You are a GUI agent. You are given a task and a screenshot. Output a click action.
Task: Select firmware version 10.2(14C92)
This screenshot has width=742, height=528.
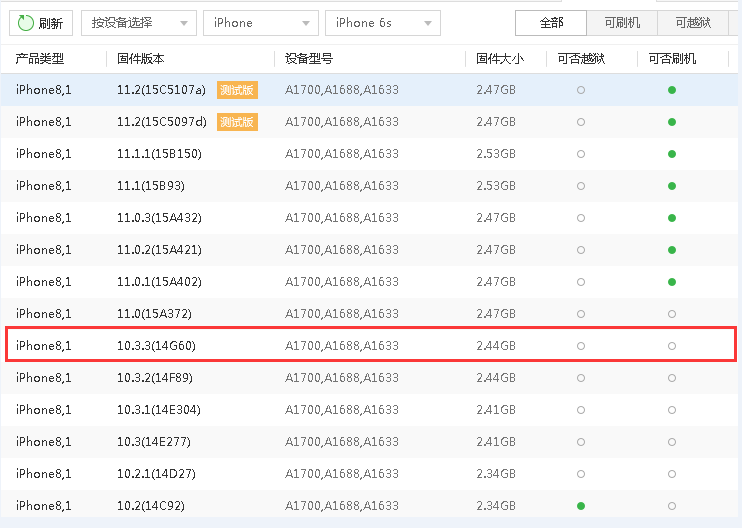(x=151, y=506)
